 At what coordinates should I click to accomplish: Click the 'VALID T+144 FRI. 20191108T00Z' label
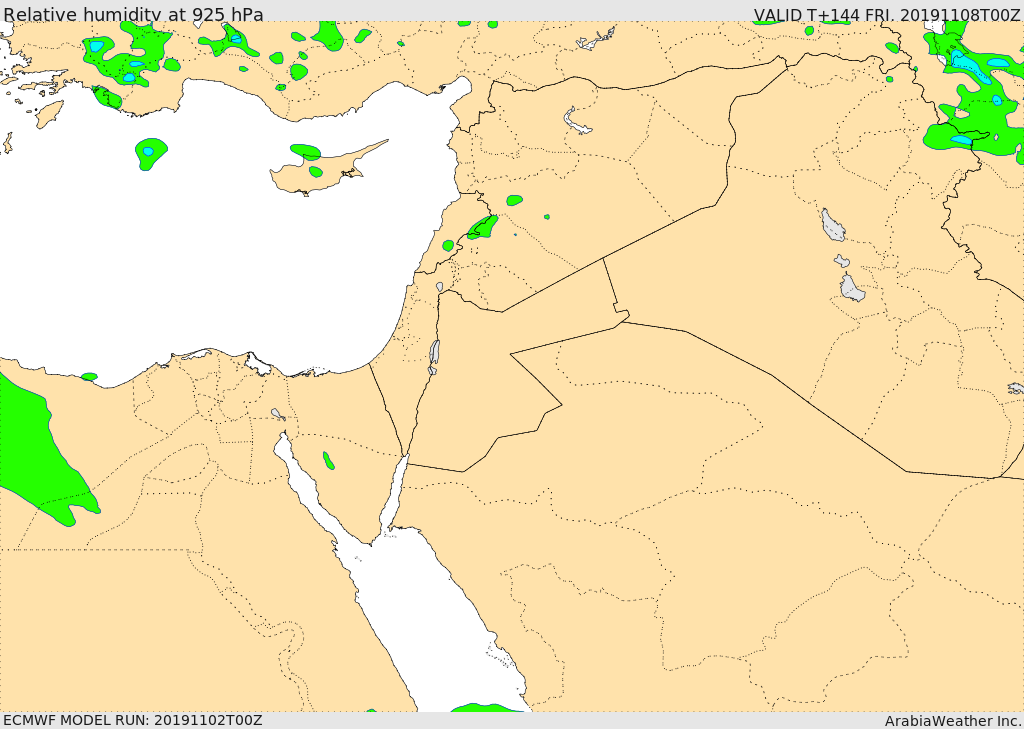tap(888, 14)
